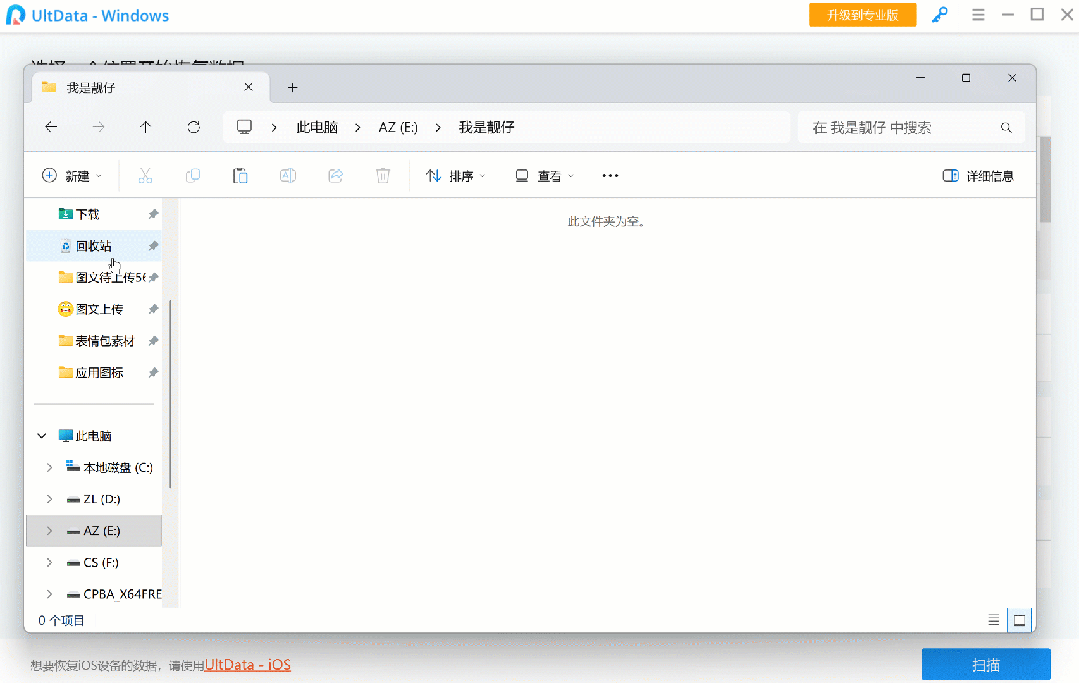The image size is (1079, 683).
Task: Open the UltData - iOS link
Action: pyautogui.click(x=247, y=665)
